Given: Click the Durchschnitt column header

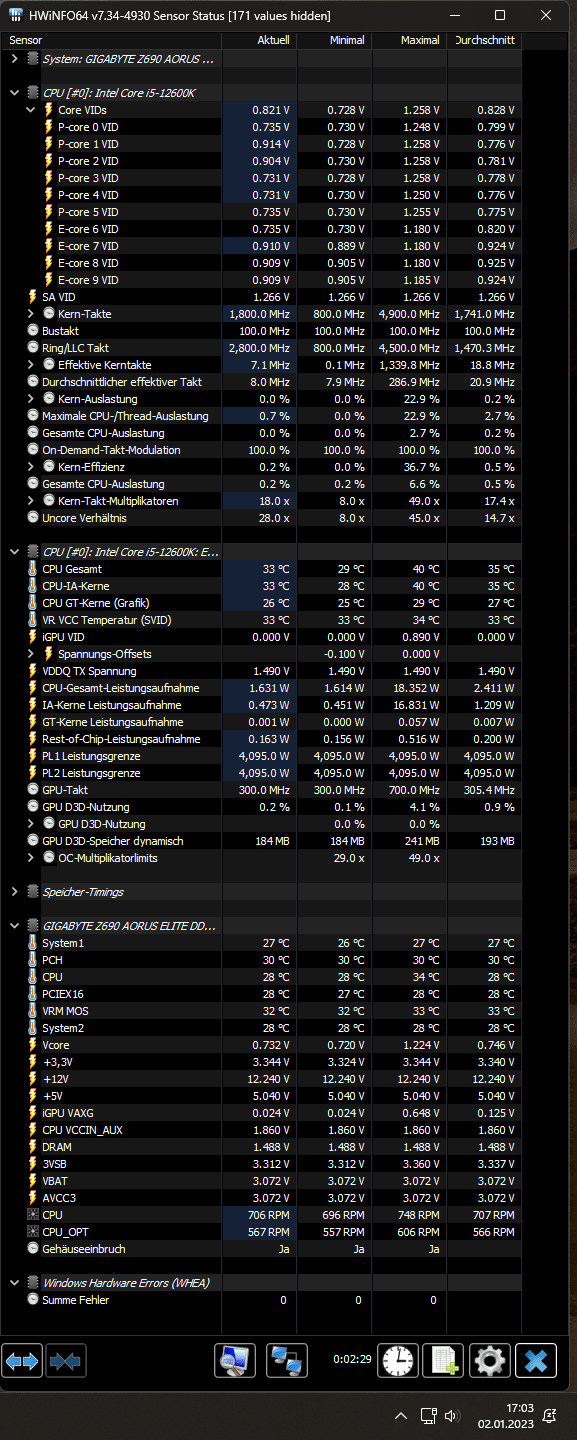Looking at the screenshot, I should point(484,40).
